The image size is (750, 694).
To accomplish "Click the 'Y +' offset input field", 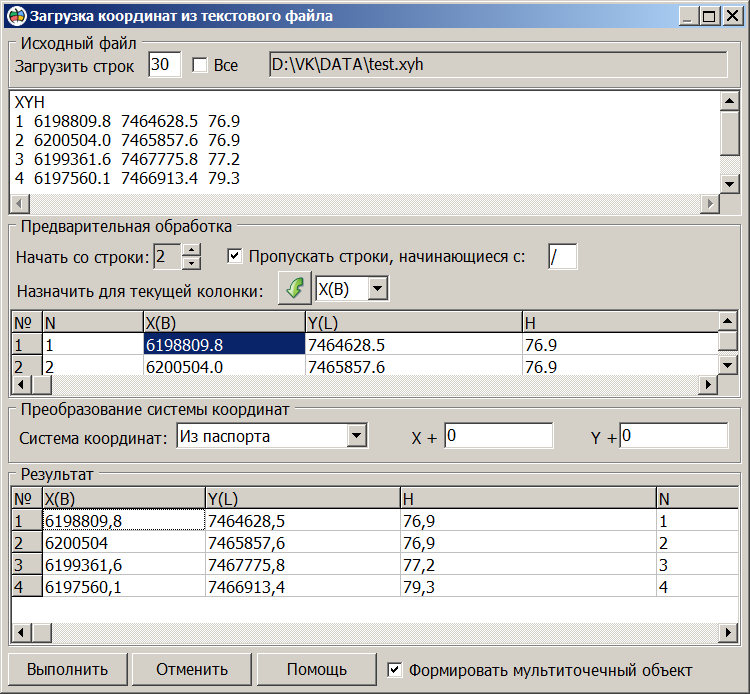I will 673,436.
